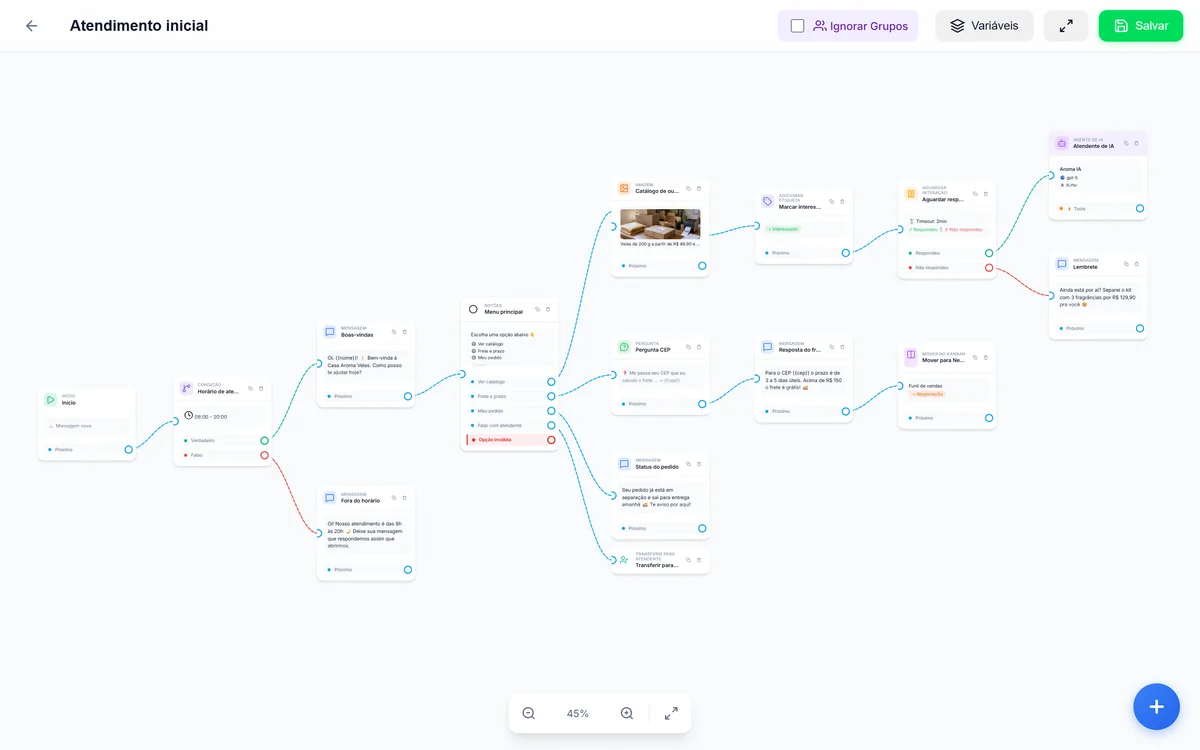Click the Não respondeu output connector

tap(989, 268)
